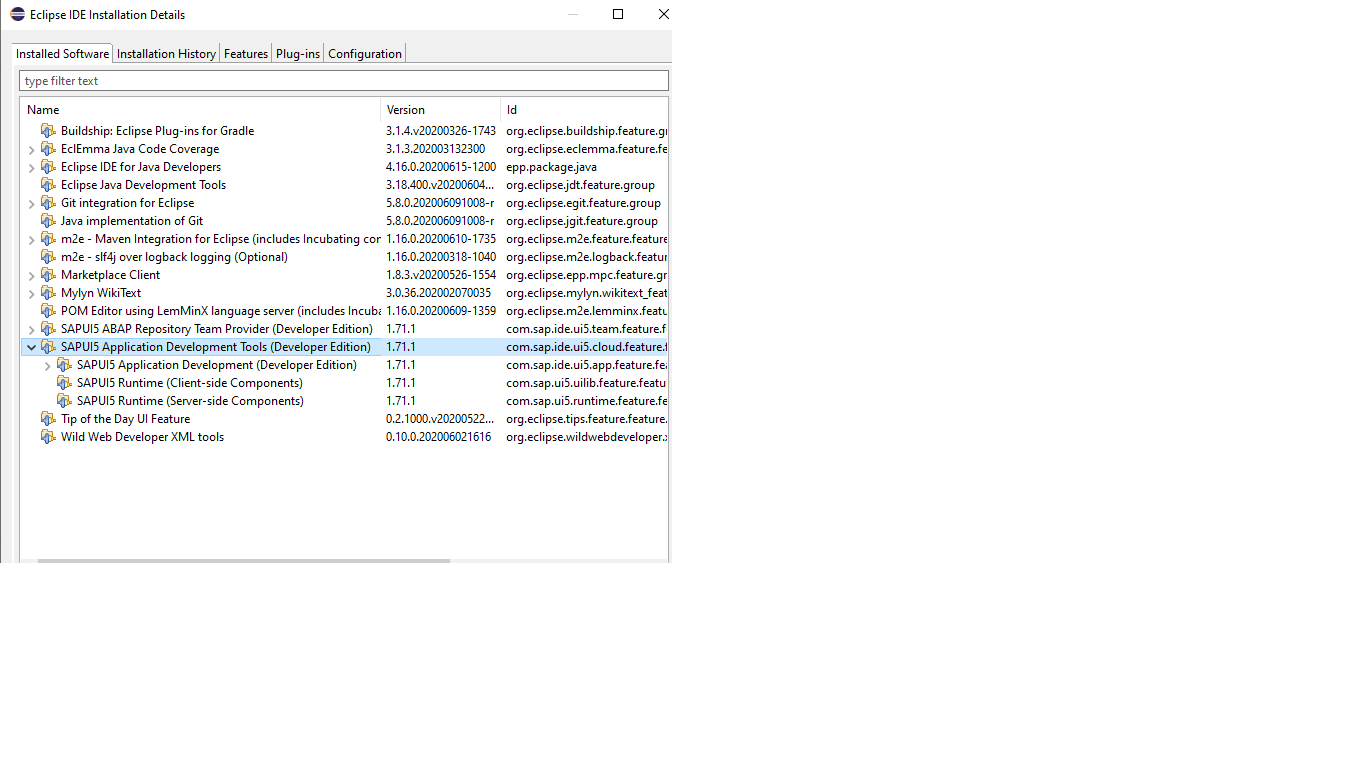
Task: Expand the Mylyn WikiText node
Action: click(x=31, y=294)
